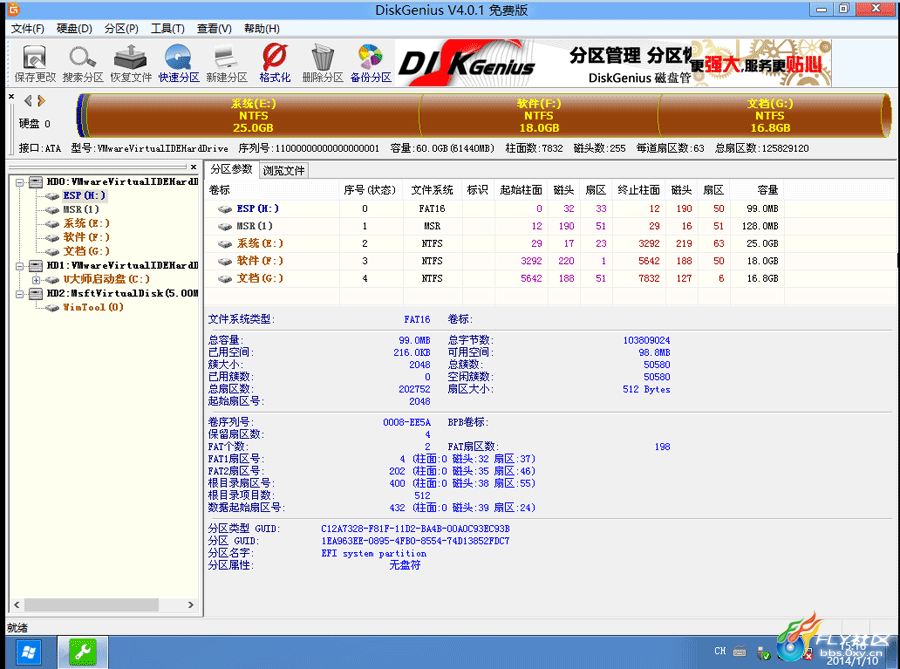Go to the next disk with the right arrow
This screenshot has height=669, width=900.
pyautogui.click(x=41, y=101)
